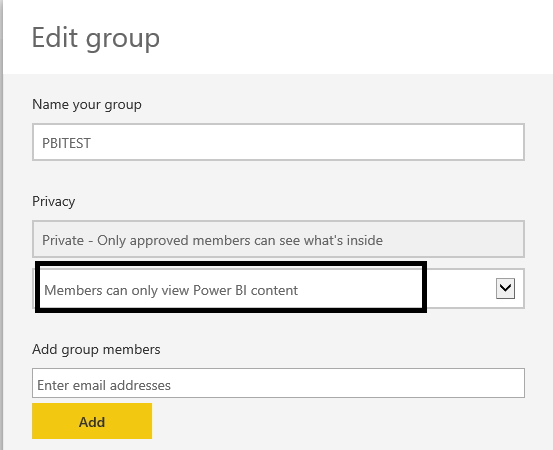Image resolution: width=553 pixels, height=450 pixels.
Task: Click the PBITEST group name field
Action: [278, 142]
